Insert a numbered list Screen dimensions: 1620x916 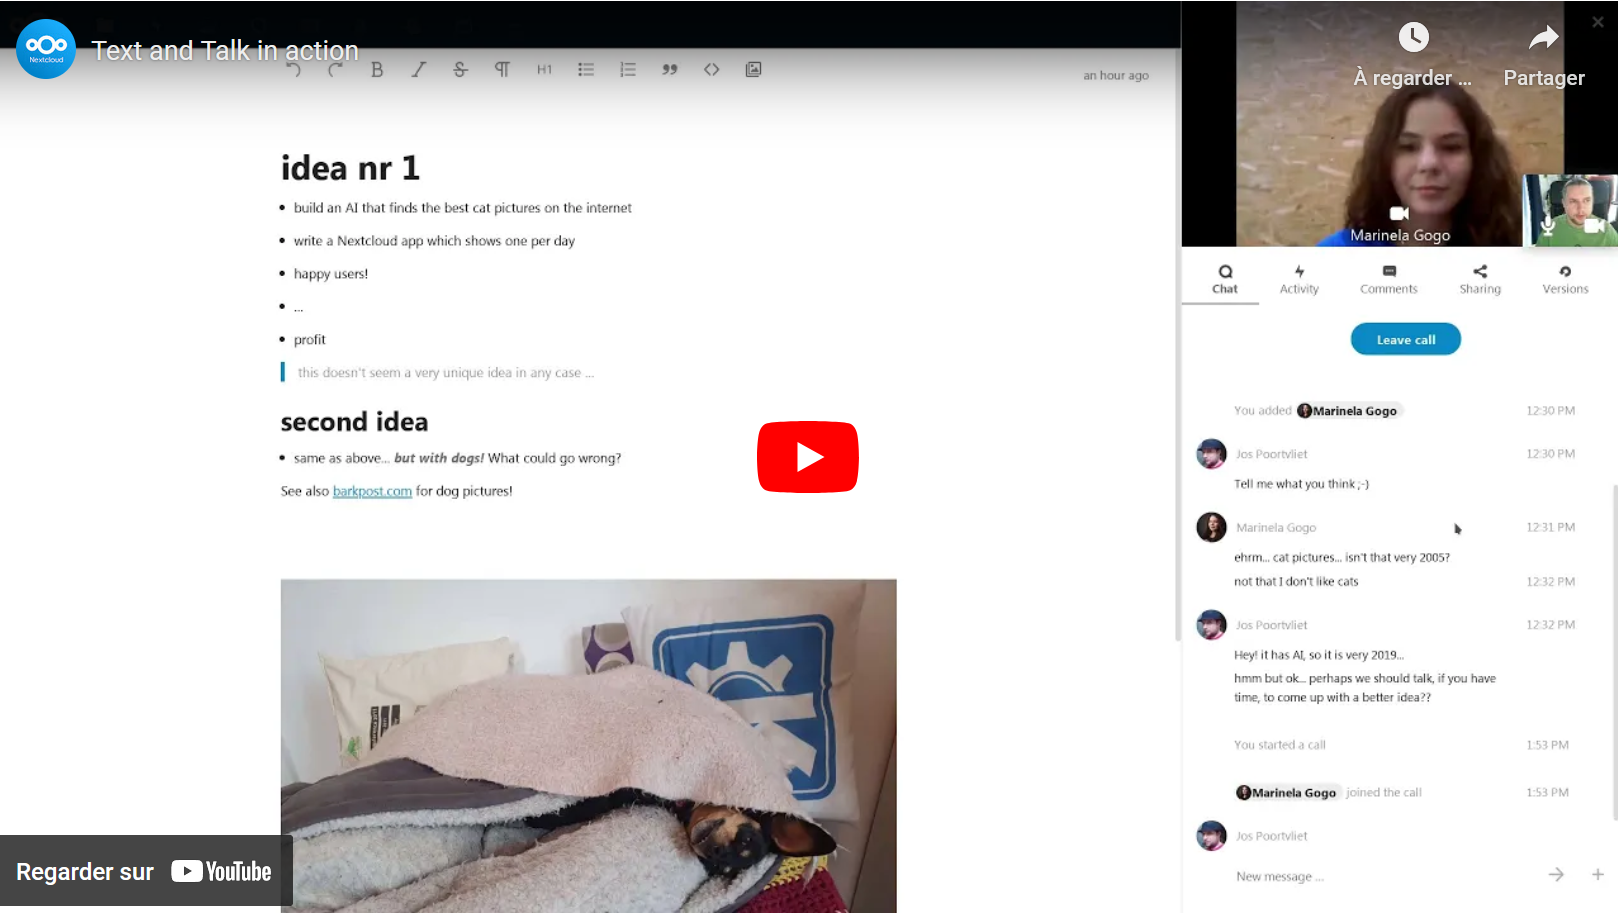click(628, 70)
